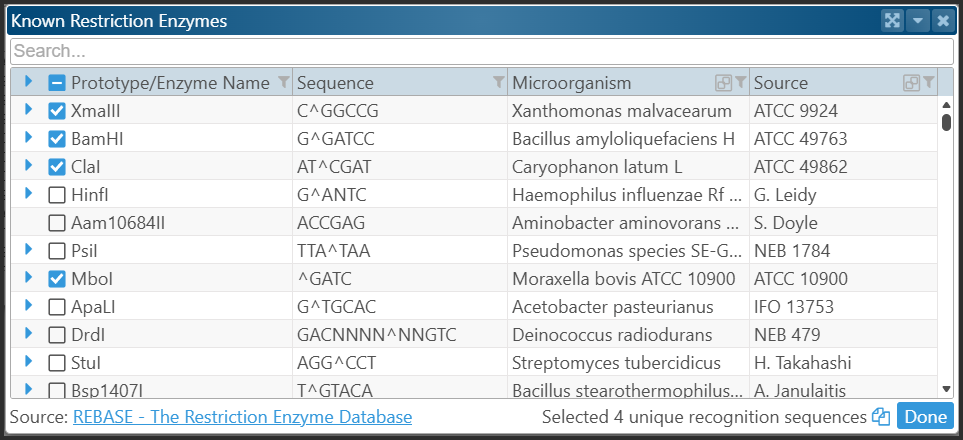Open the Prototype/Enzyme Name column filter

pos(283,82)
